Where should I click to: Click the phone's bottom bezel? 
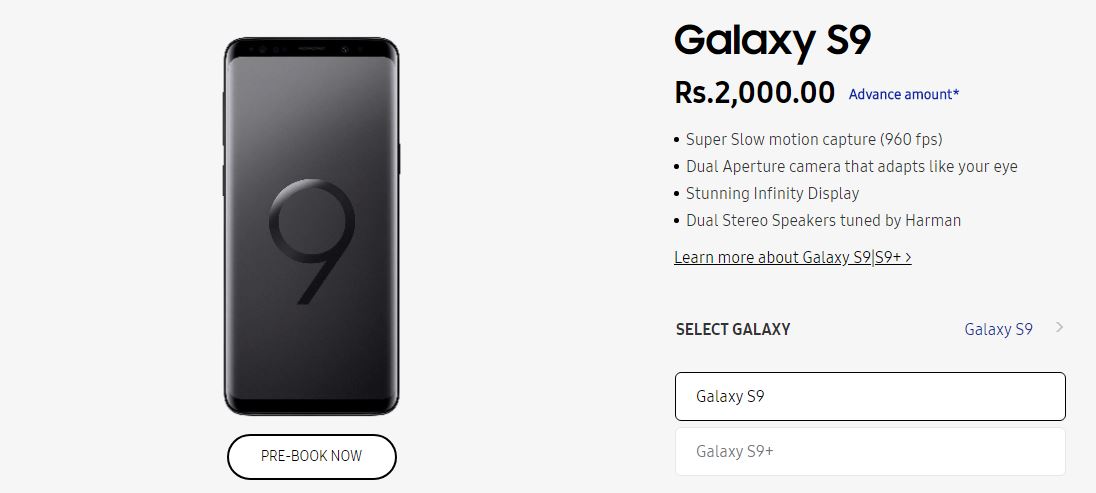pyautogui.click(x=311, y=407)
